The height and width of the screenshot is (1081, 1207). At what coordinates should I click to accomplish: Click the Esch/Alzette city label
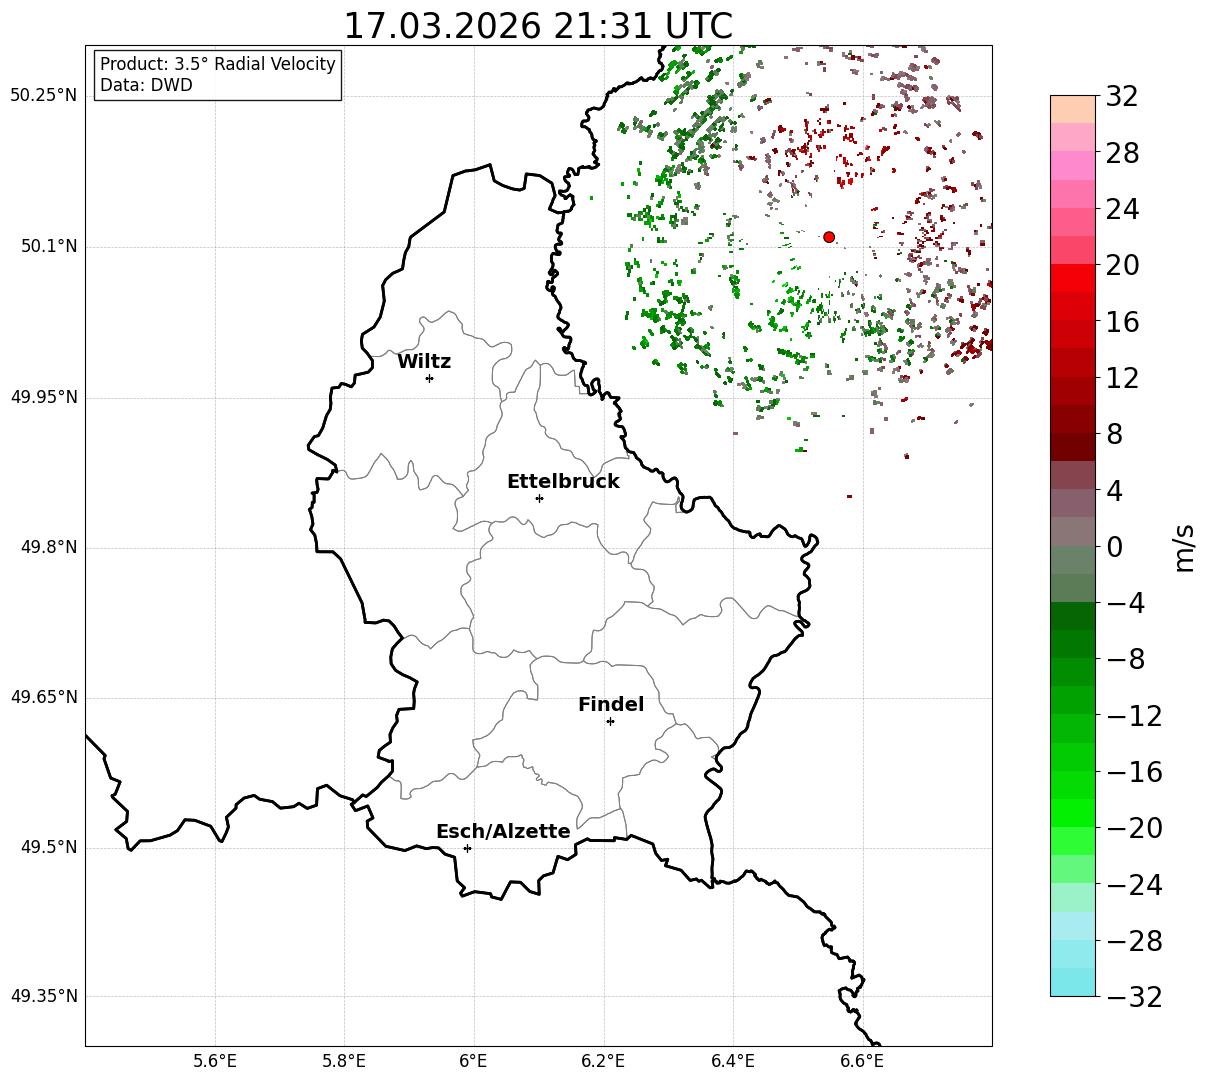point(503,832)
